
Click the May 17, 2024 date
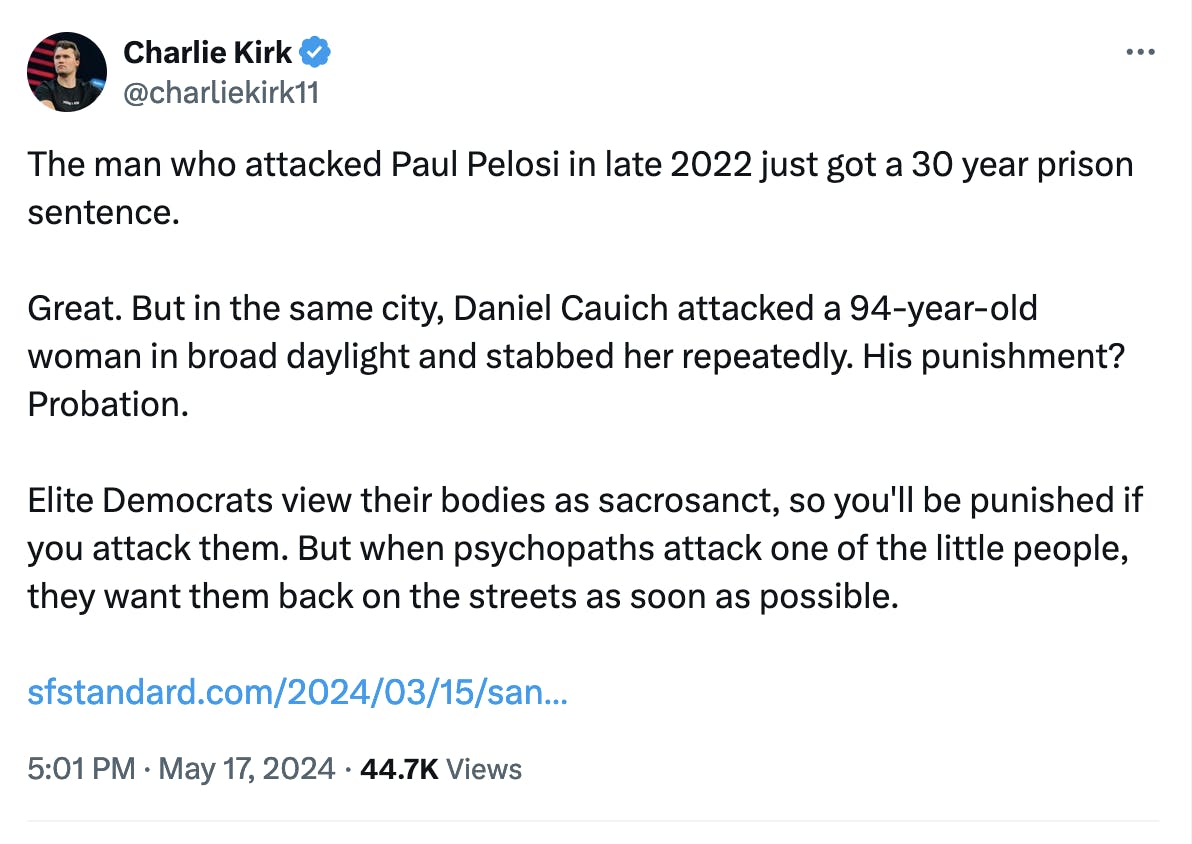(x=246, y=769)
